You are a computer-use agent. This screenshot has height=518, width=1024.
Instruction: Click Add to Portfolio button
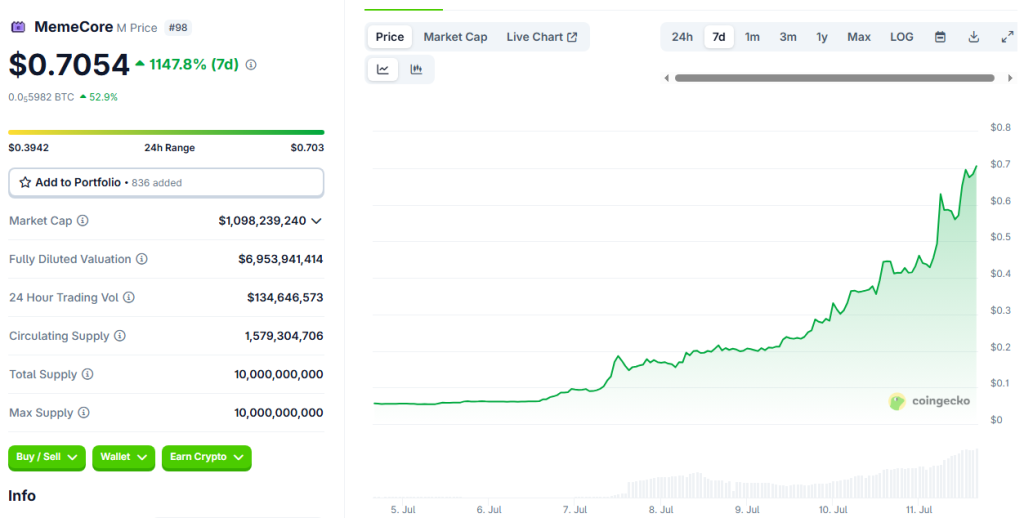point(166,183)
